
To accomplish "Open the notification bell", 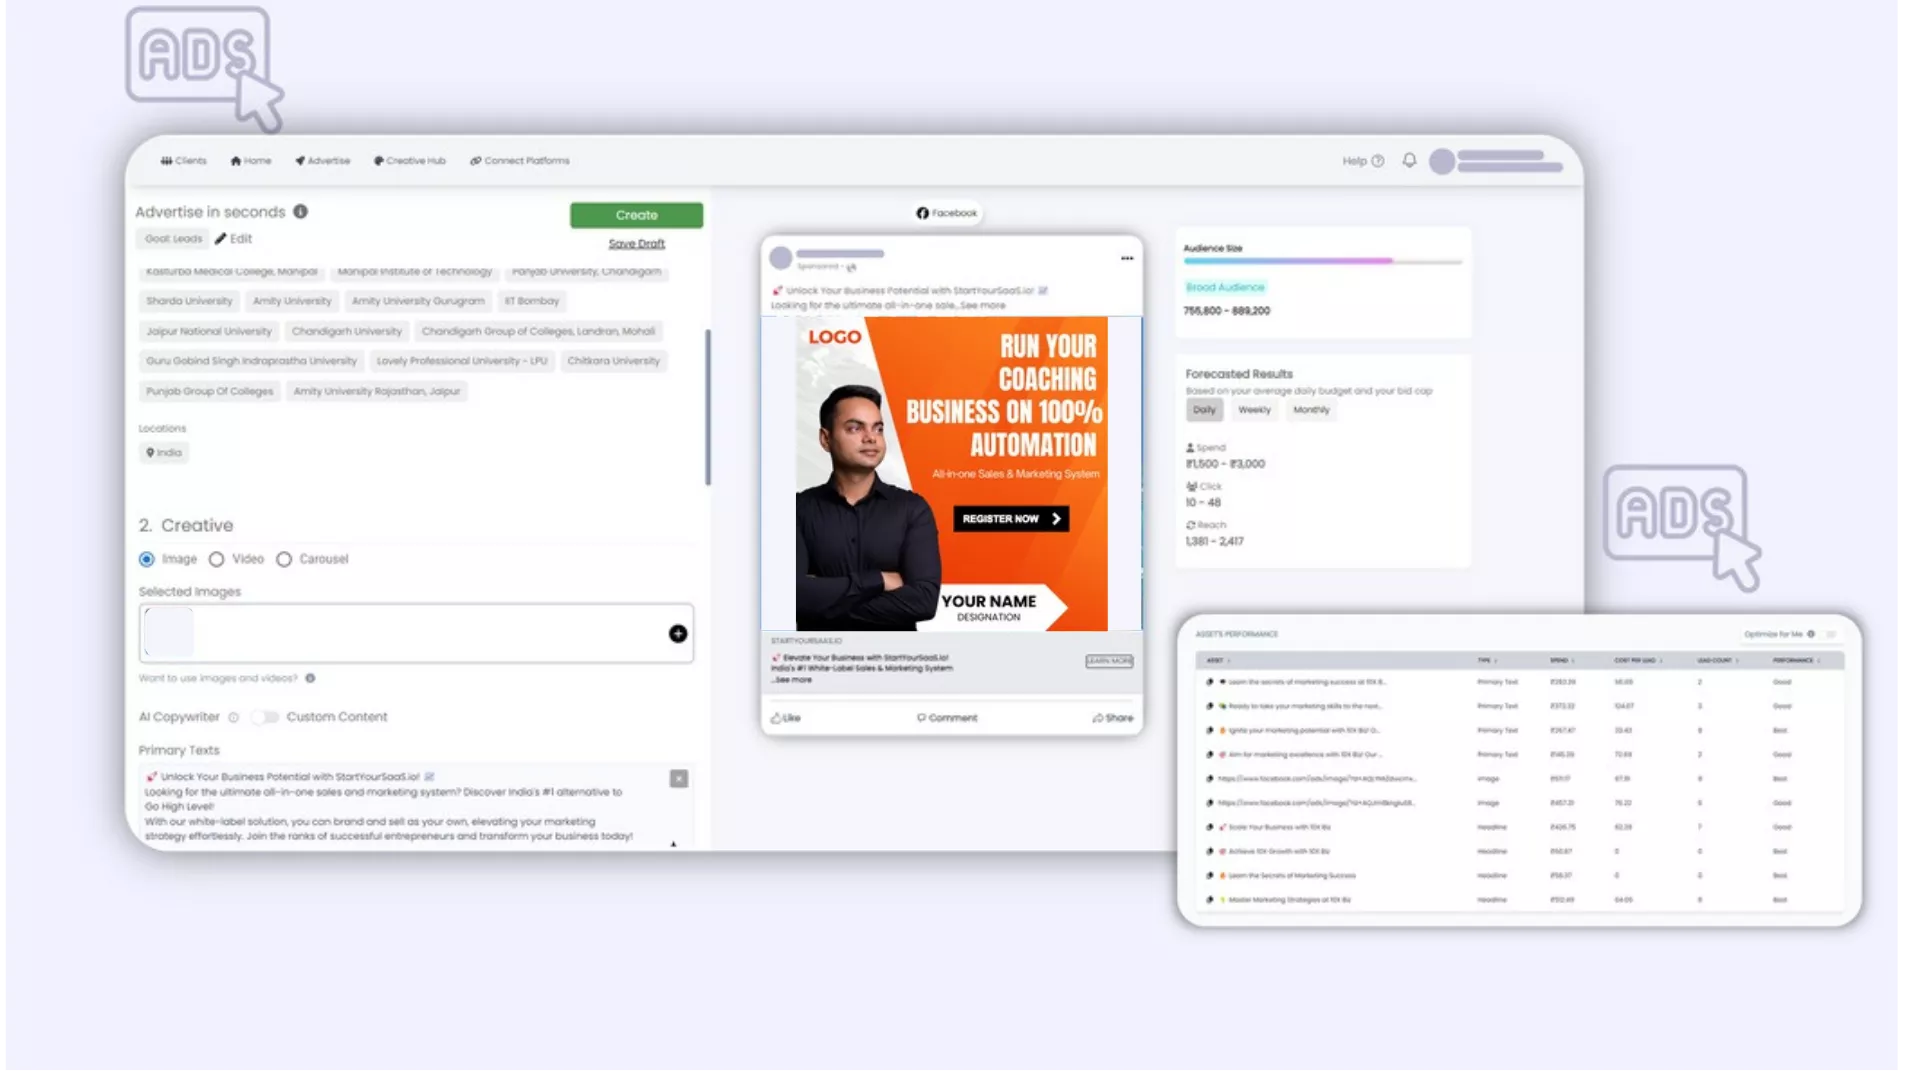I will [1409, 161].
